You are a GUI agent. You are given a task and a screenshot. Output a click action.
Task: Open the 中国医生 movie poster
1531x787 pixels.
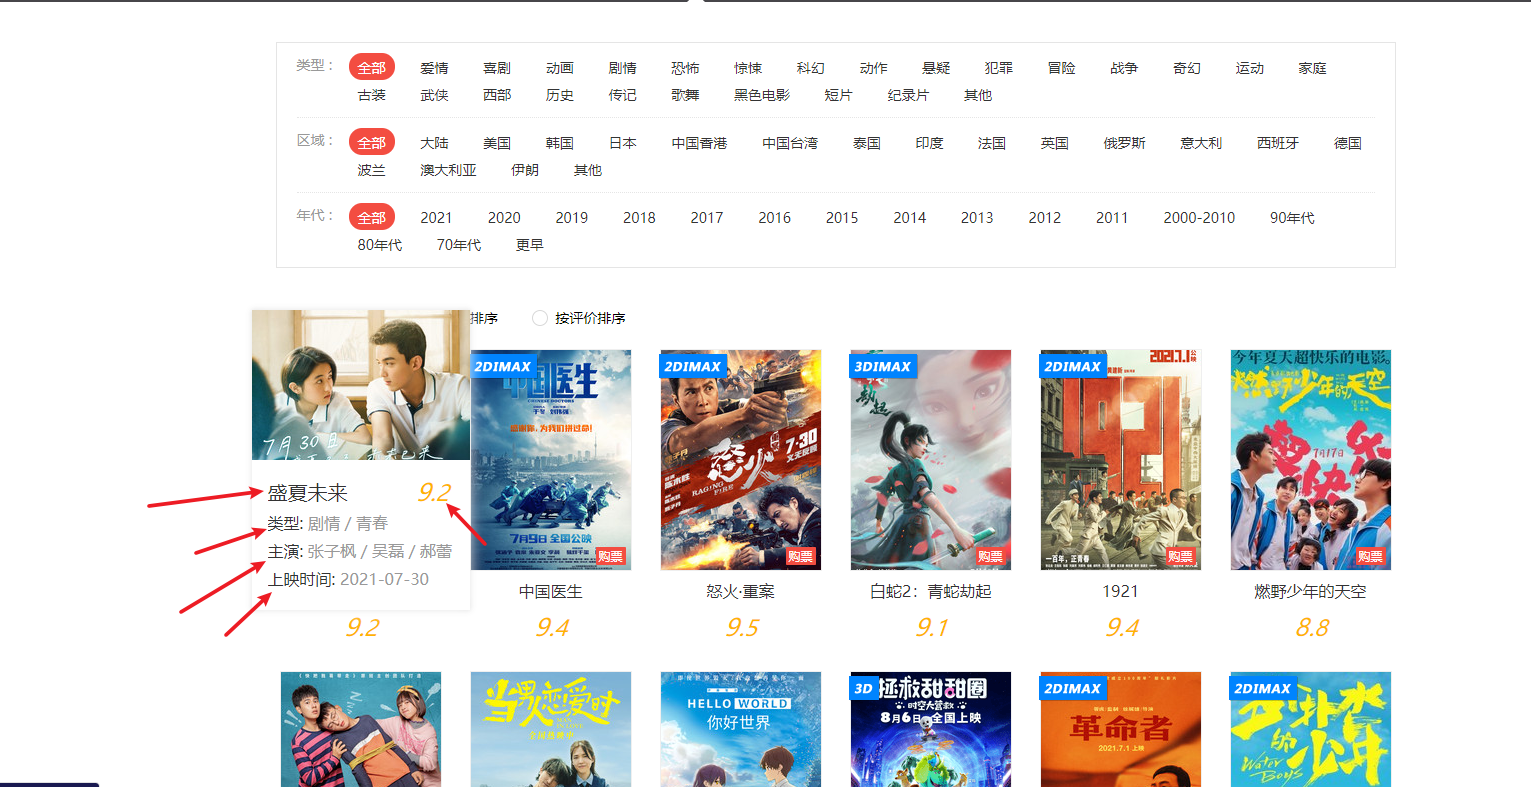pyautogui.click(x=551, y=460)
